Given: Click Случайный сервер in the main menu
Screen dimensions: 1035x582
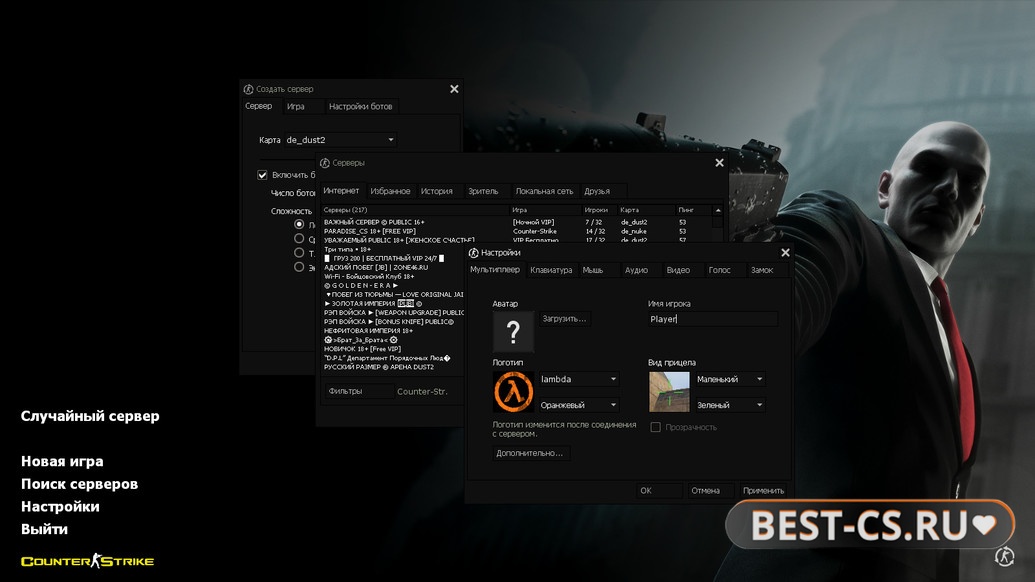Looking at the screenshot, I should pyautogui.click(x=90, y=416).
